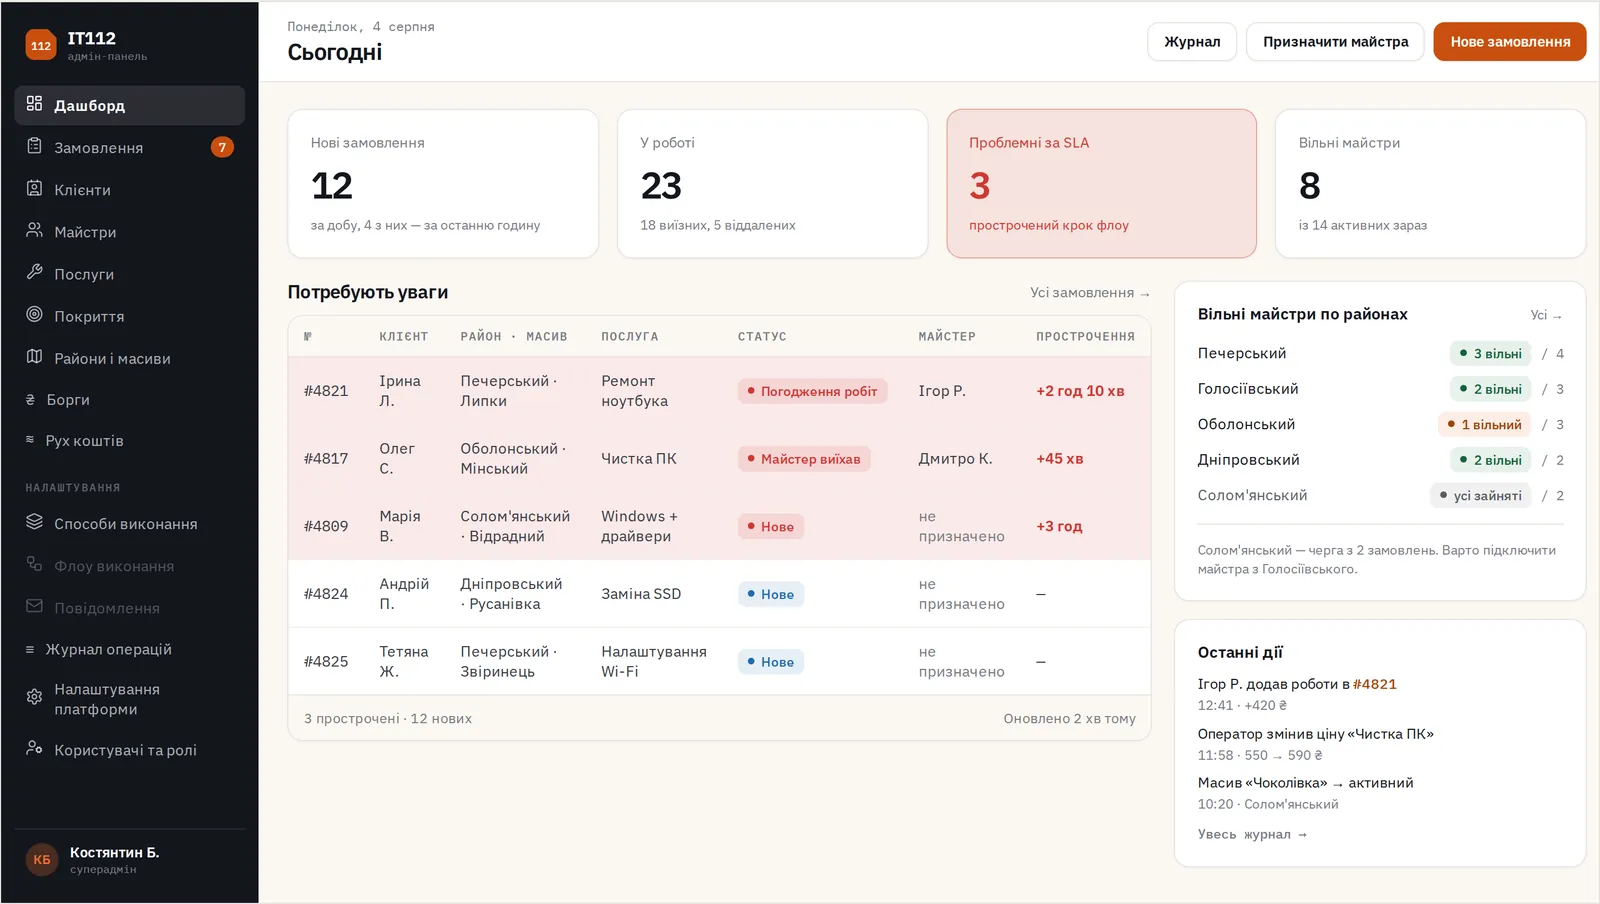Select the У роботі summary card
The width and height of the screenshot is (1600, 904).
[x=772, y=184]
